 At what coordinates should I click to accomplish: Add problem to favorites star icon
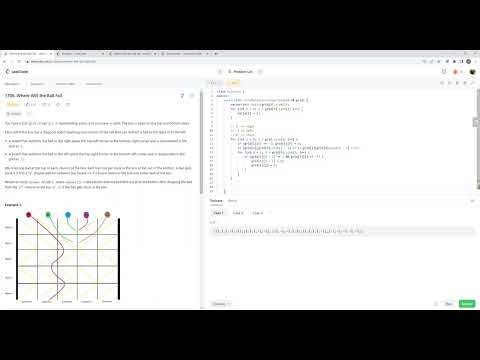(58, 105)
